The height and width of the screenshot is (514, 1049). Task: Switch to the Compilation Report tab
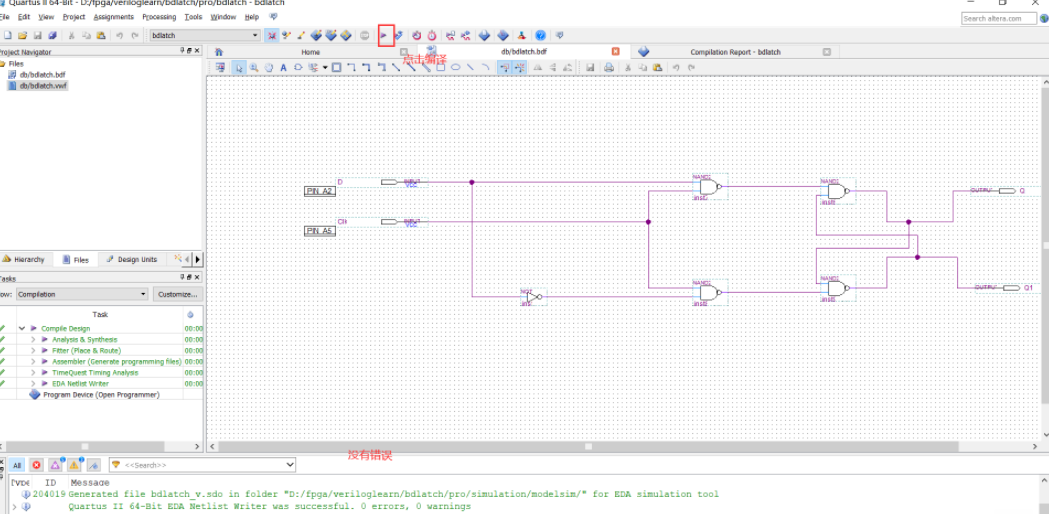pos(734,52)
